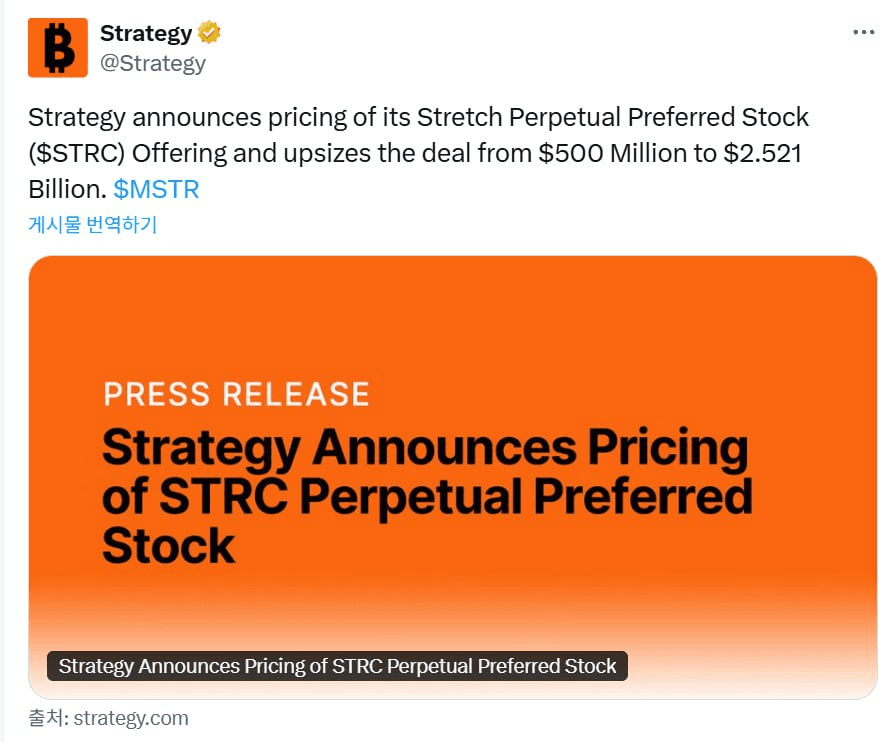Click the dark card caption label
The image size is (882, 742).
(338, 666)
